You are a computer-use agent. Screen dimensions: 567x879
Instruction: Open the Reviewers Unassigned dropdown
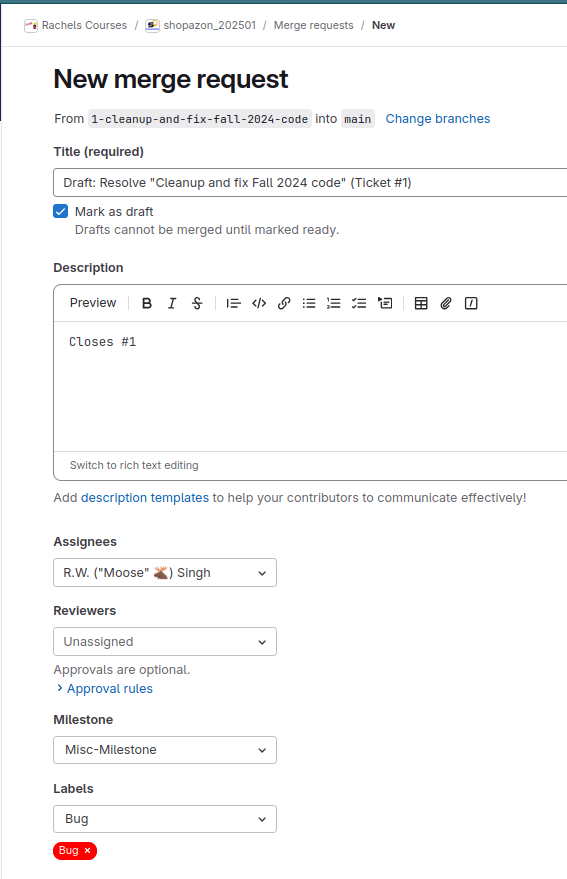(x=165, y=641)
